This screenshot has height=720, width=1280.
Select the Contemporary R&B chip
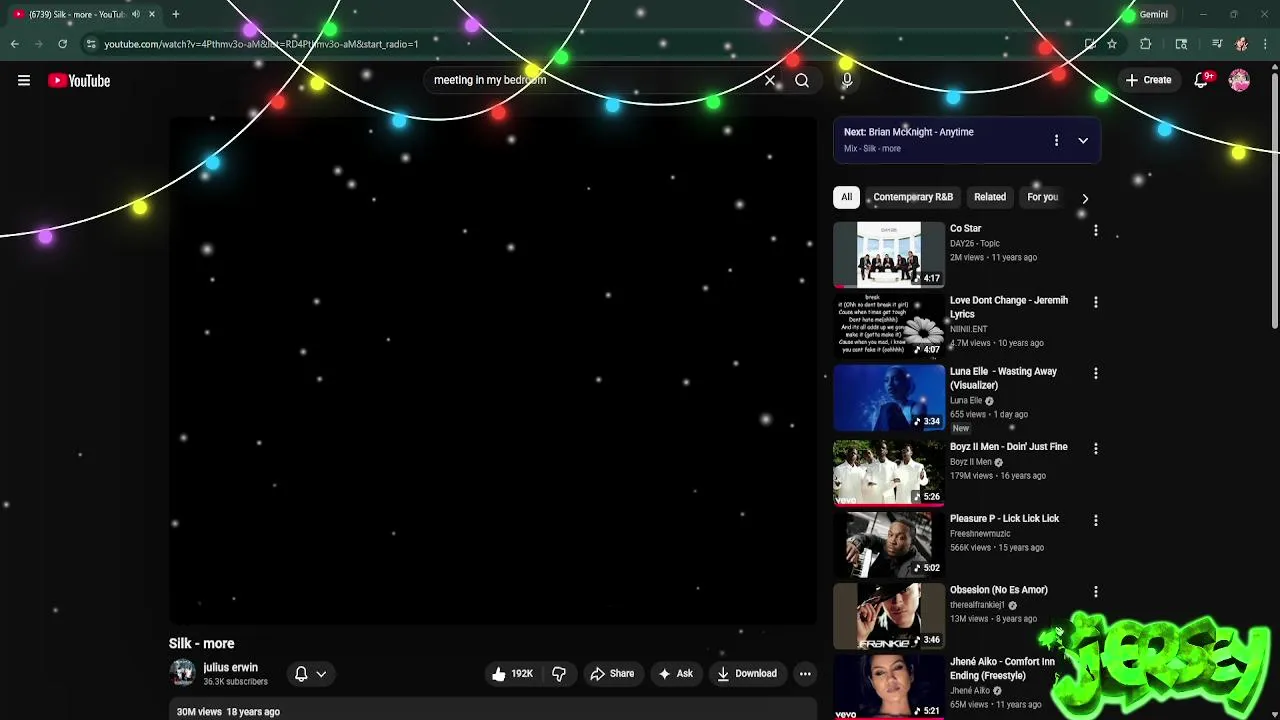(x=913, y=197)
